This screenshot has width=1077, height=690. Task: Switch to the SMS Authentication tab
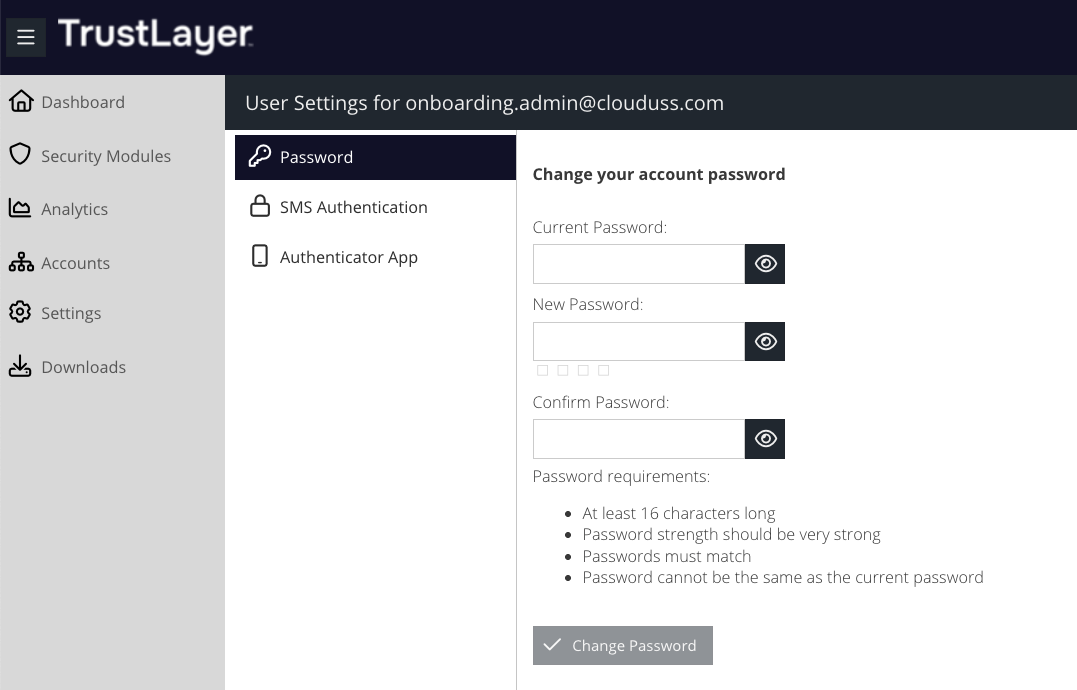(x=375, y=207)
